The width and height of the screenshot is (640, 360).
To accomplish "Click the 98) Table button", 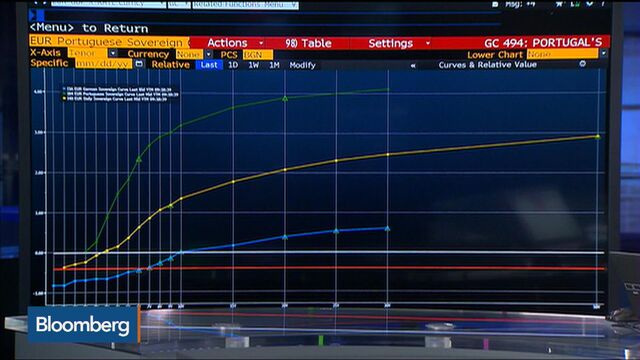I will [x=308, y=43].
